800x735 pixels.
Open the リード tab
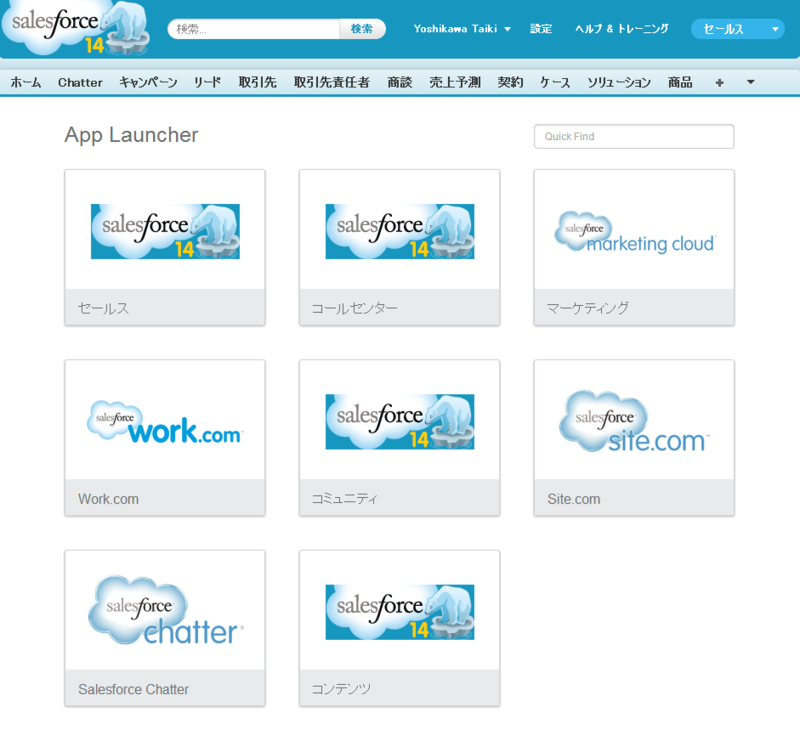(x=207, y=82)
